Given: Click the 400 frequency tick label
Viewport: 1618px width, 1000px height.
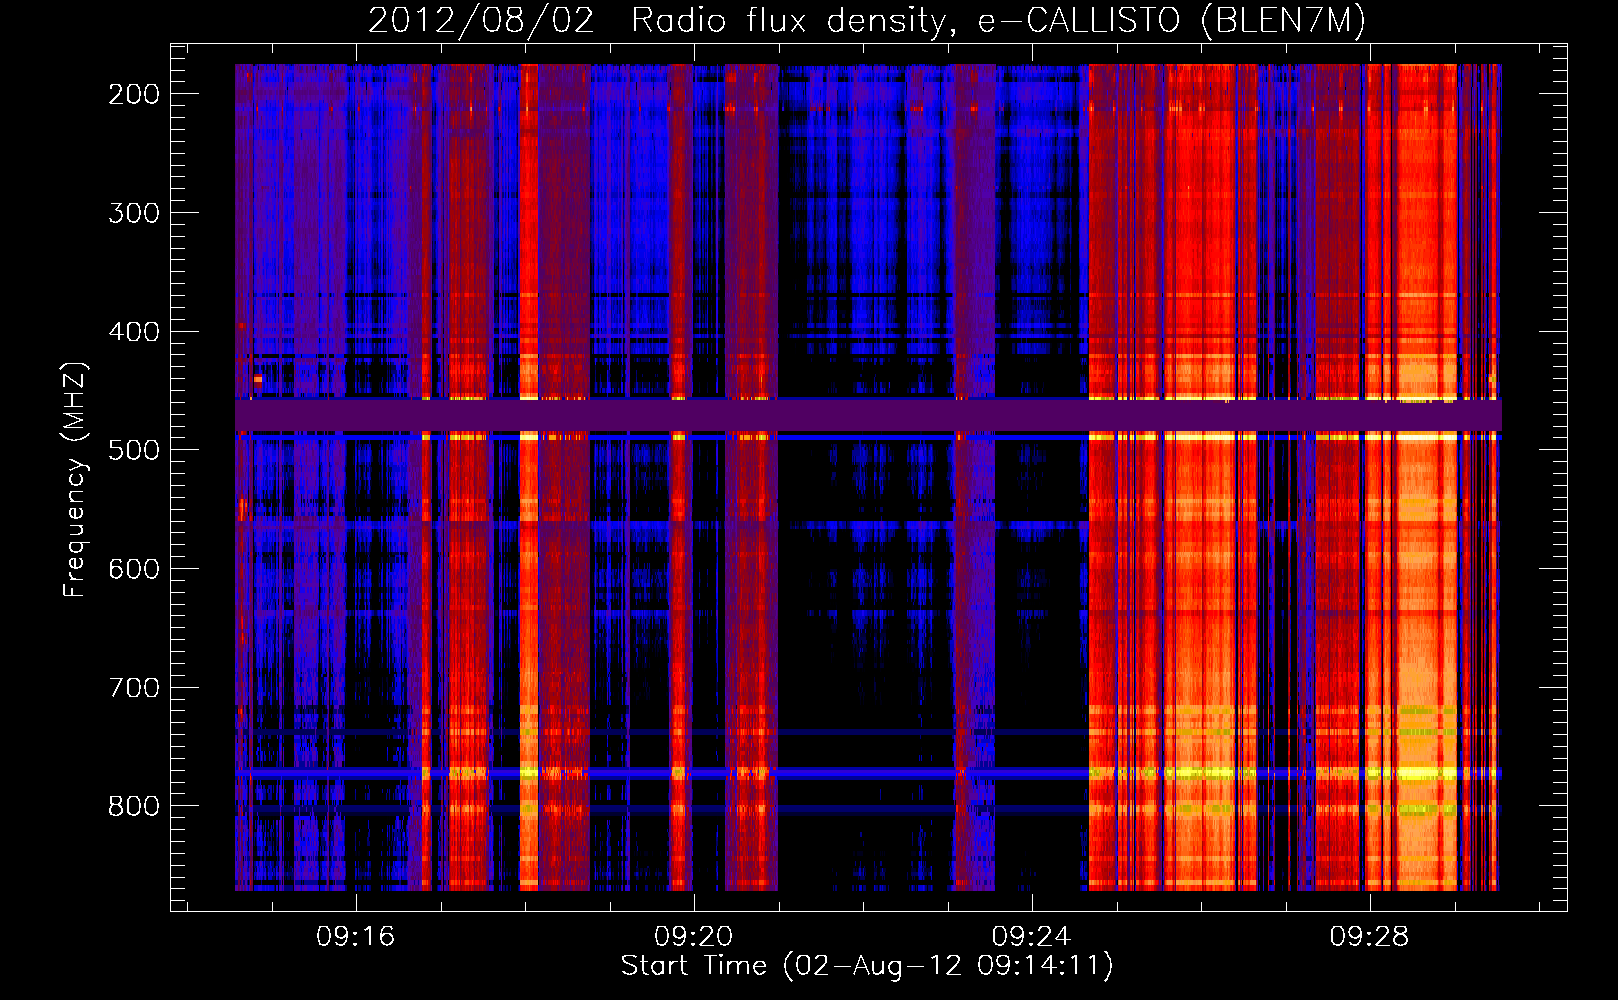Looking at the screenshot, I should click(x=134, y=332).
